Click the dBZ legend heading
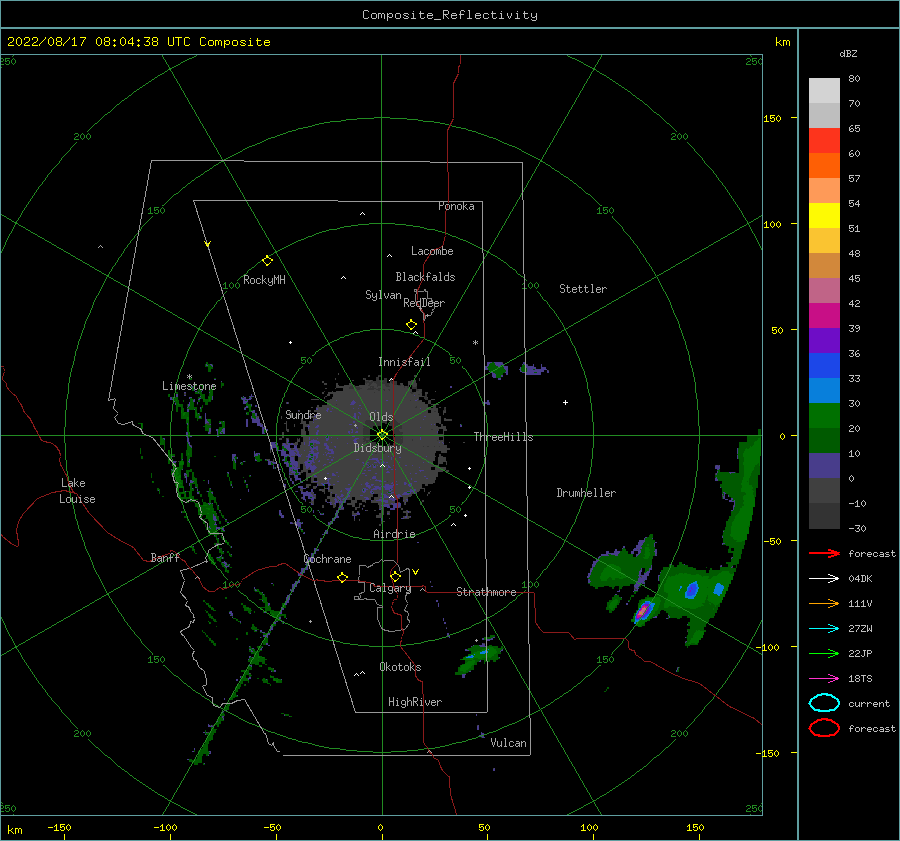The image size is (900, 841). click(x=848, y=53)
